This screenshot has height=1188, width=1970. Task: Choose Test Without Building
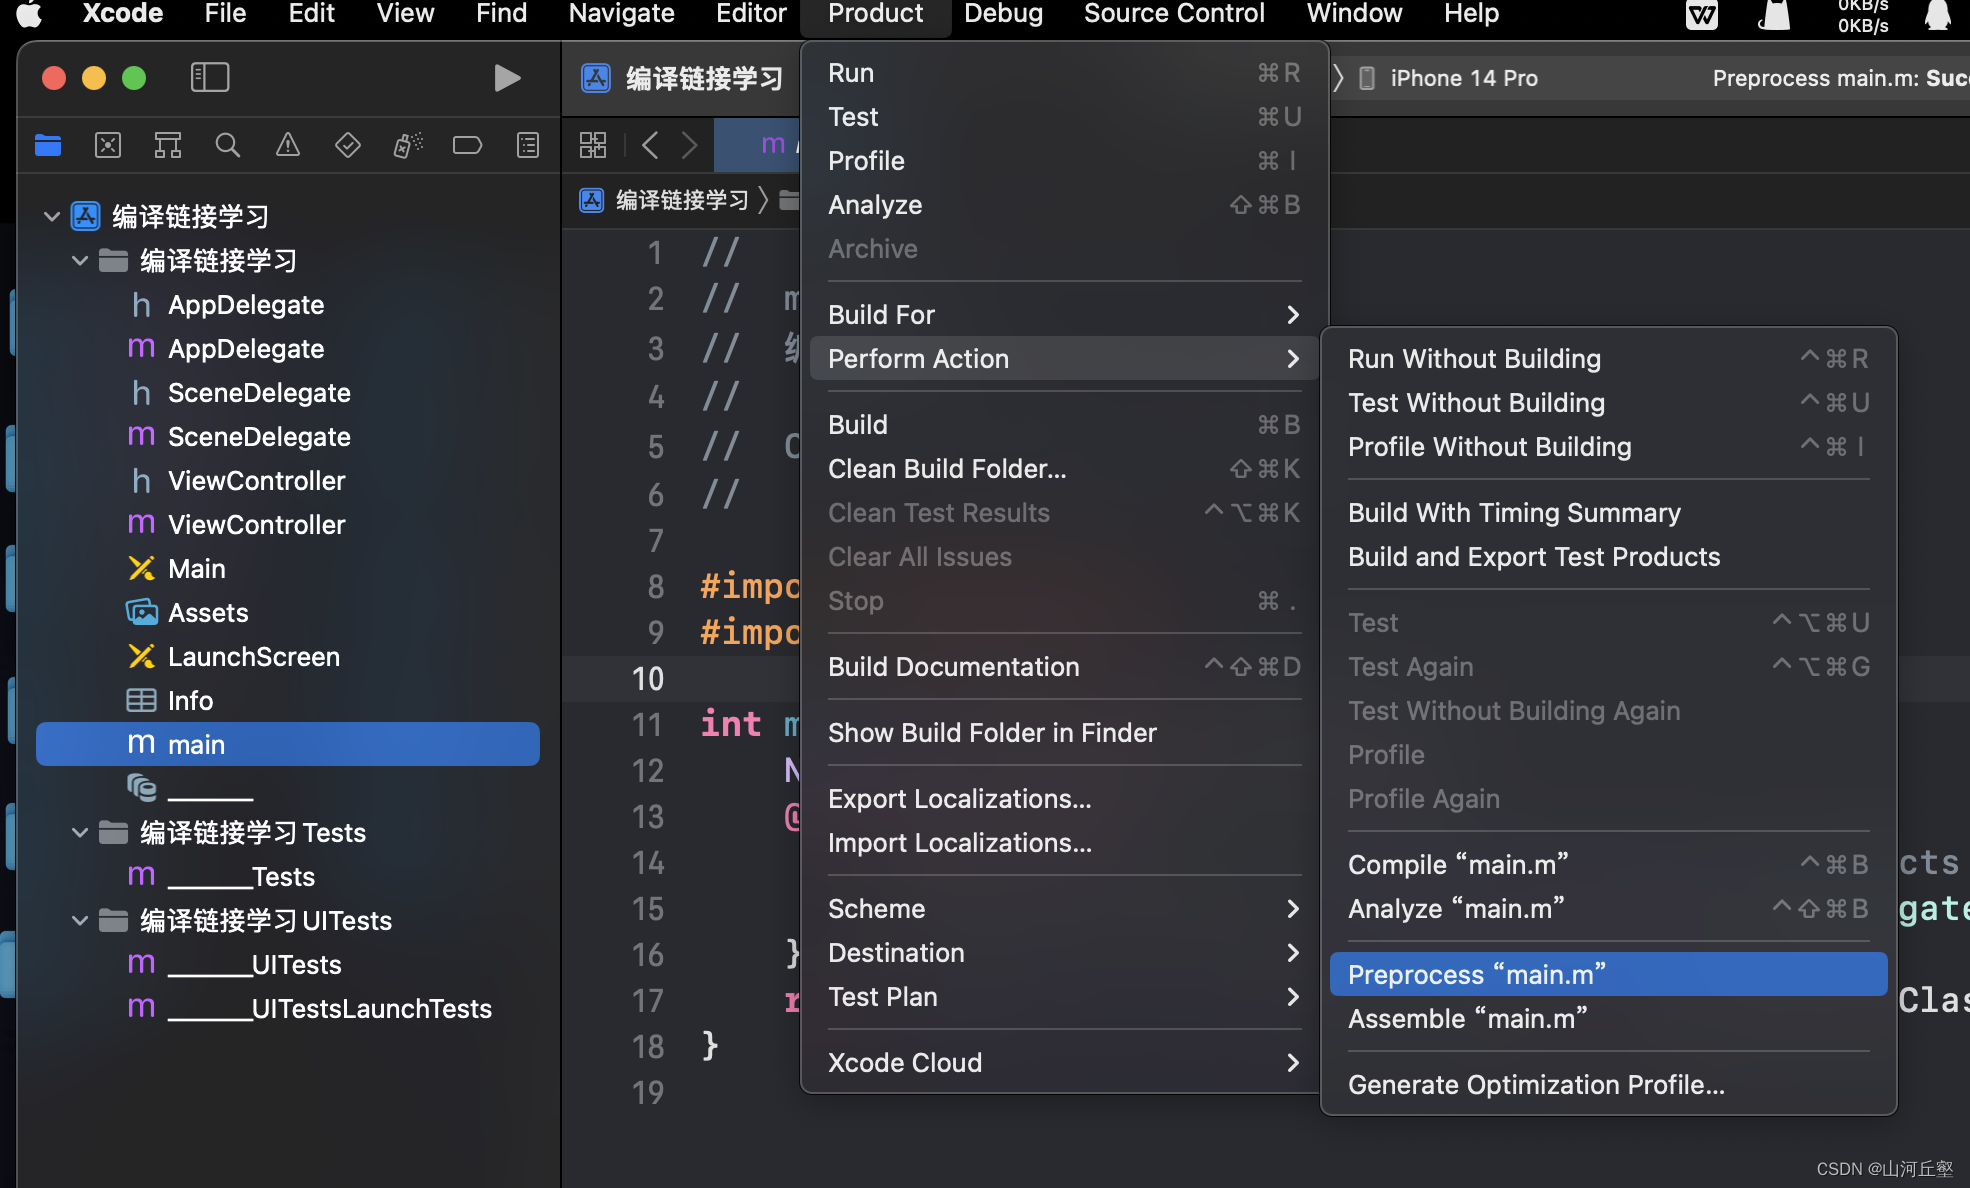1608,402
